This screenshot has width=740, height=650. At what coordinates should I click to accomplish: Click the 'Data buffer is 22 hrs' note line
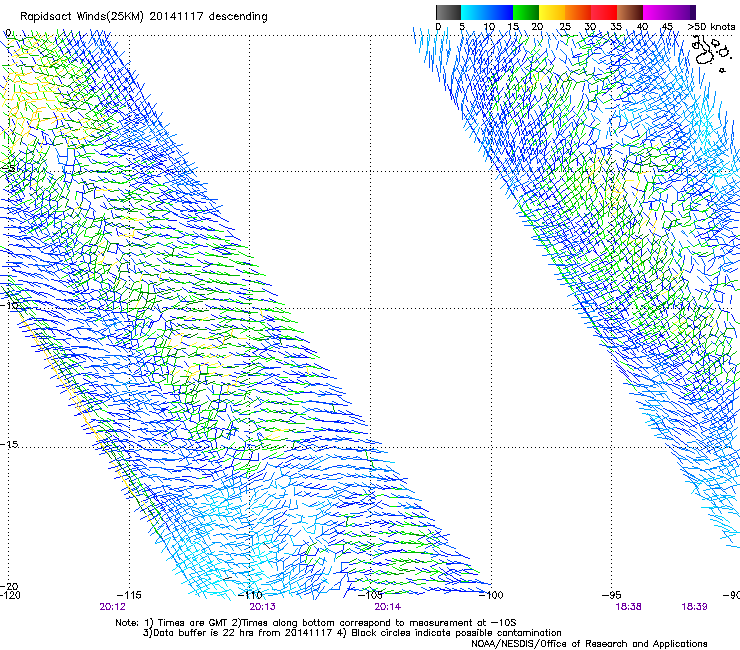tap(352, 633)
